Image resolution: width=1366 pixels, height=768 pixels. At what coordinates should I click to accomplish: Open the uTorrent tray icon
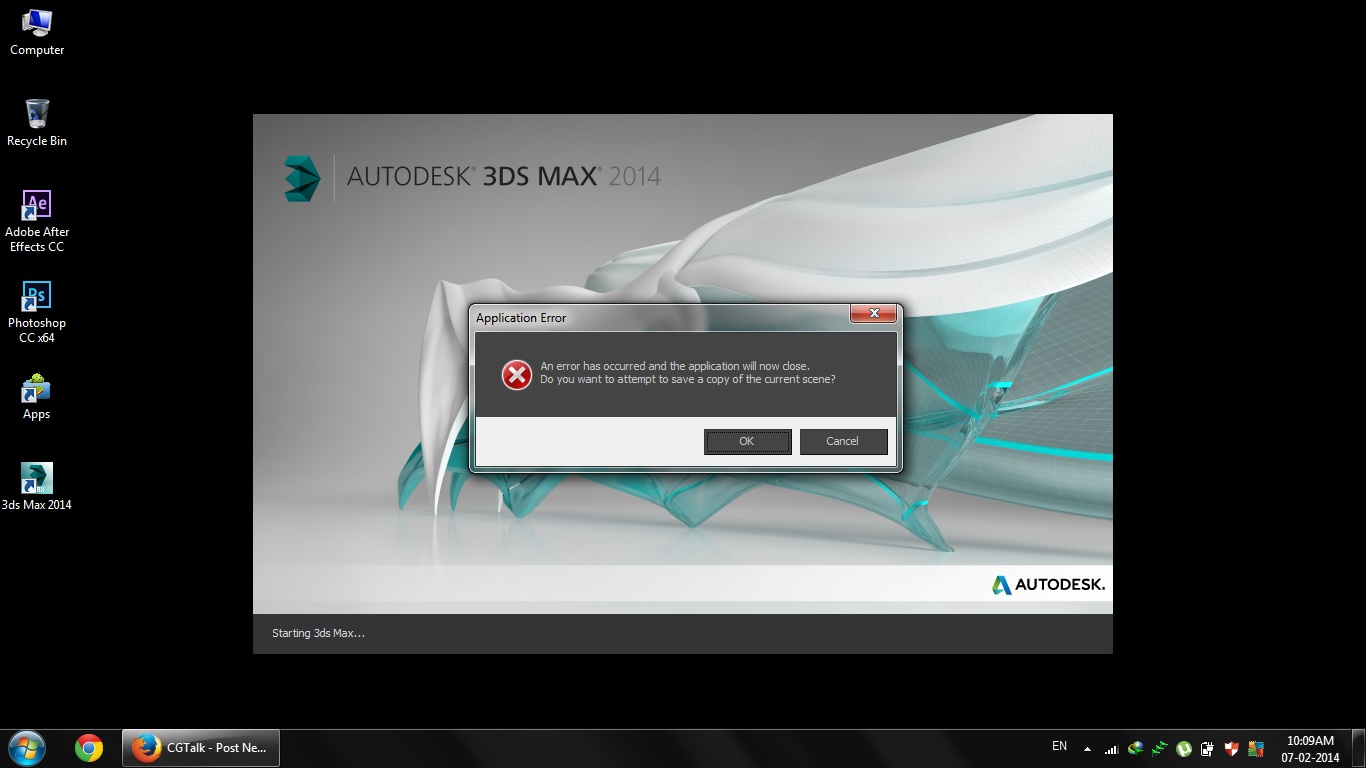click(x=1183, y=748)
